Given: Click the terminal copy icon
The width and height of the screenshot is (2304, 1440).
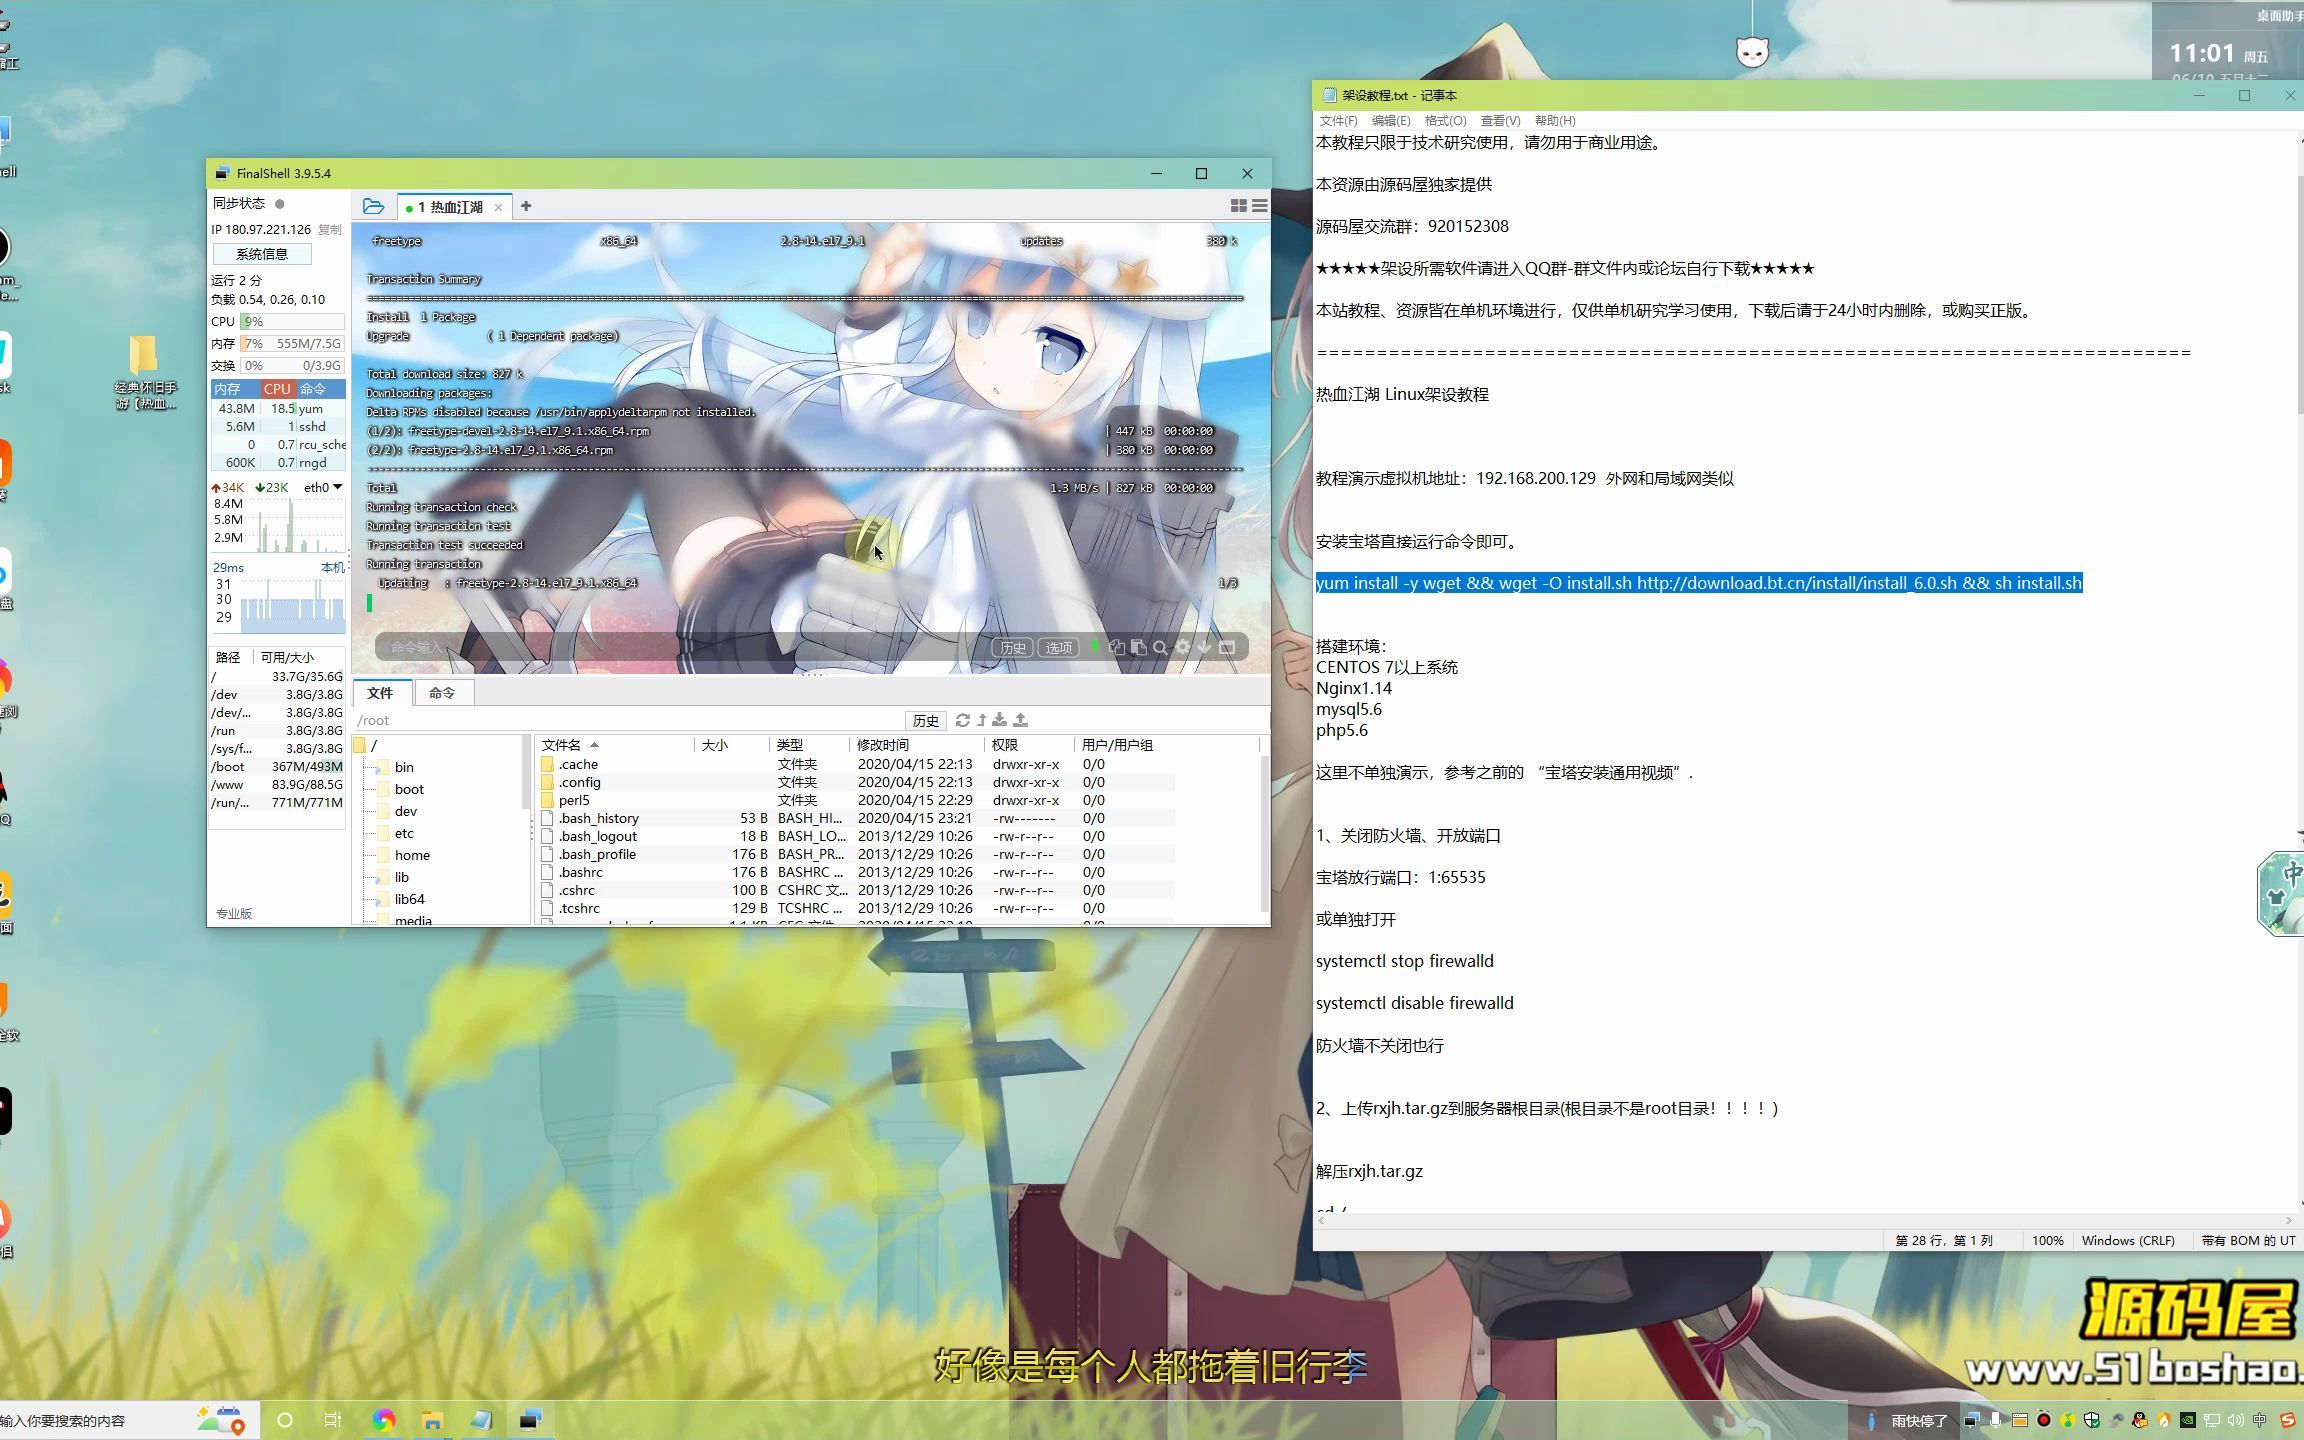Looking at the screenshot, I should 1117,647.
